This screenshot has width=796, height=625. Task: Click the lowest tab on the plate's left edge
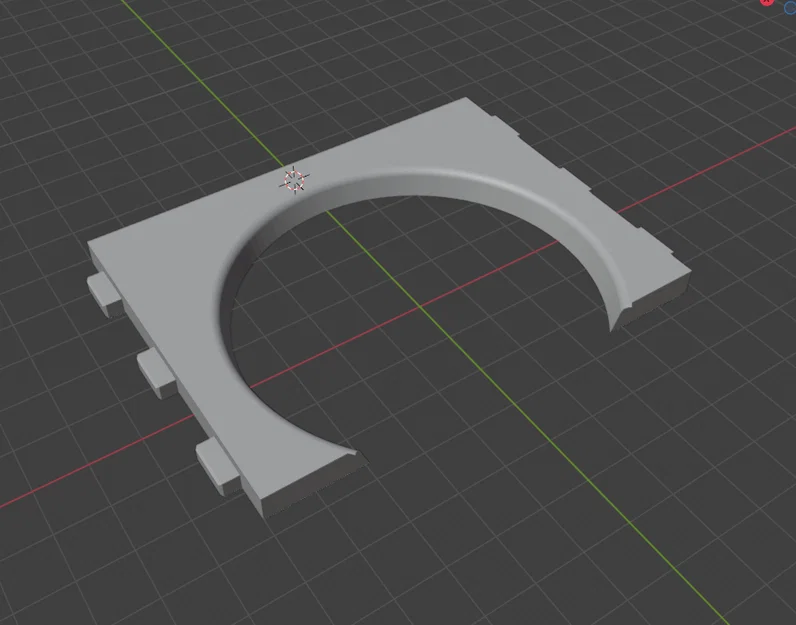tap(217, 467)
